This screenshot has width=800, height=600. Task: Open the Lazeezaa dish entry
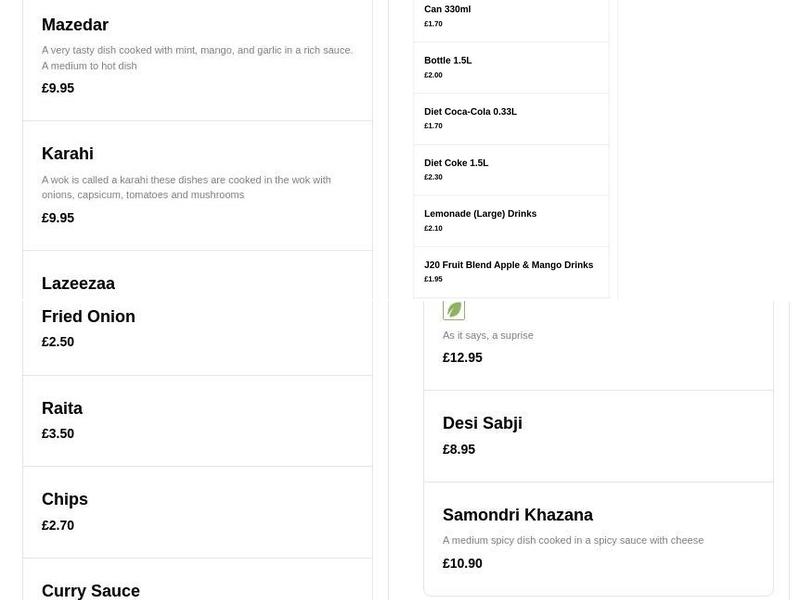pyautogui.click(x=78, y=283)
